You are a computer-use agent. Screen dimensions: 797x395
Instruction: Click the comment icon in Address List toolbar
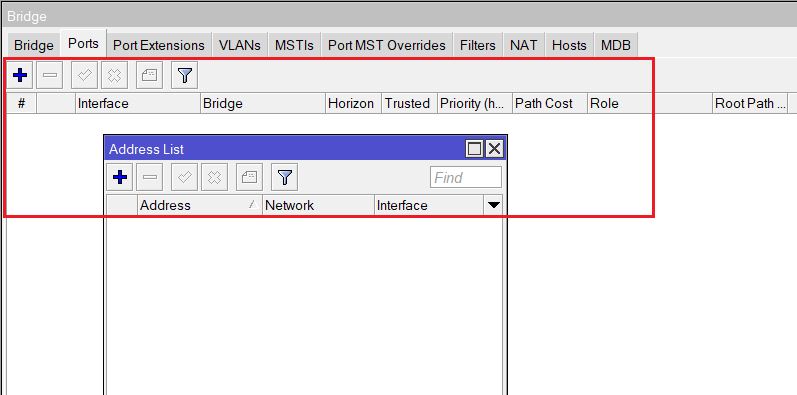coord(250,177)
